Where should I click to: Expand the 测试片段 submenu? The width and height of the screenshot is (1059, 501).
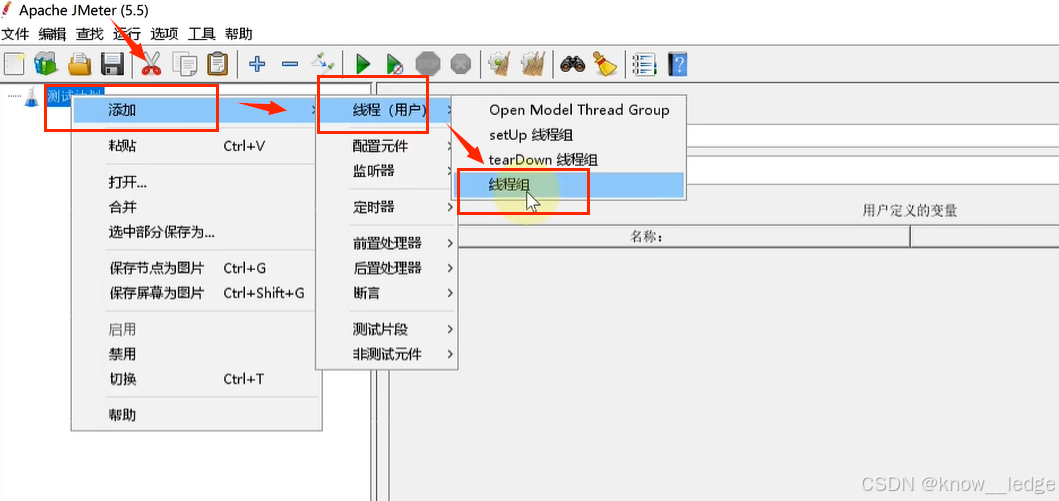point(387,329)
